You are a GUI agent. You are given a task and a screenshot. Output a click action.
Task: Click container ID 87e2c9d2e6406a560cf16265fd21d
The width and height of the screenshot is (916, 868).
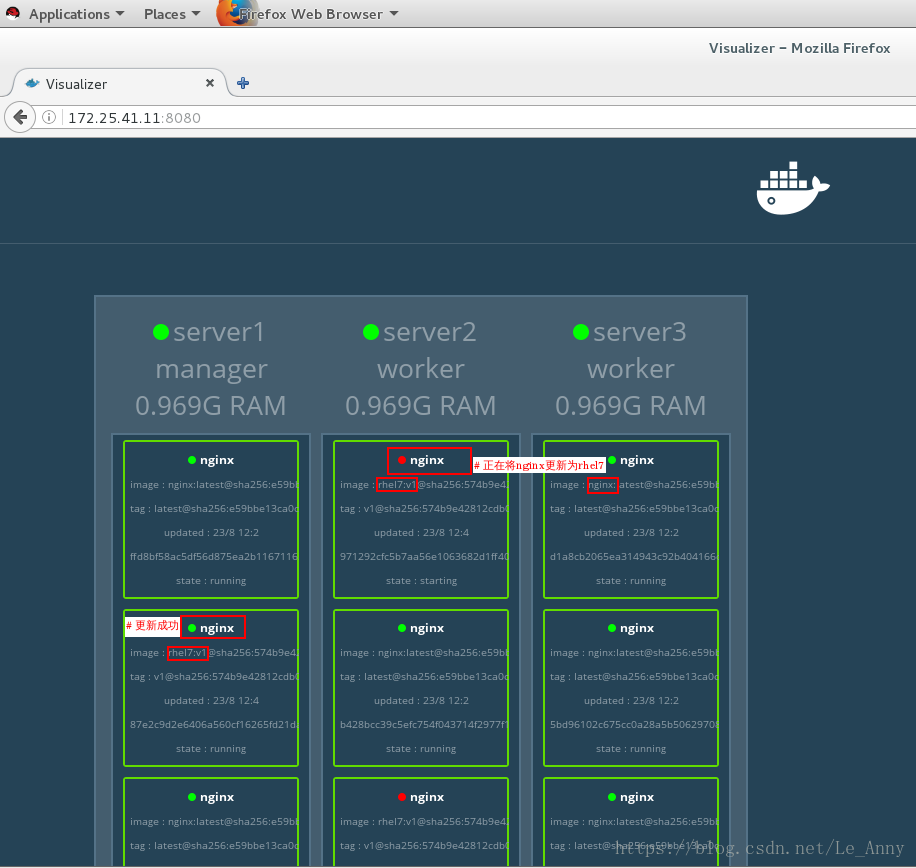[x=214, y=725]
